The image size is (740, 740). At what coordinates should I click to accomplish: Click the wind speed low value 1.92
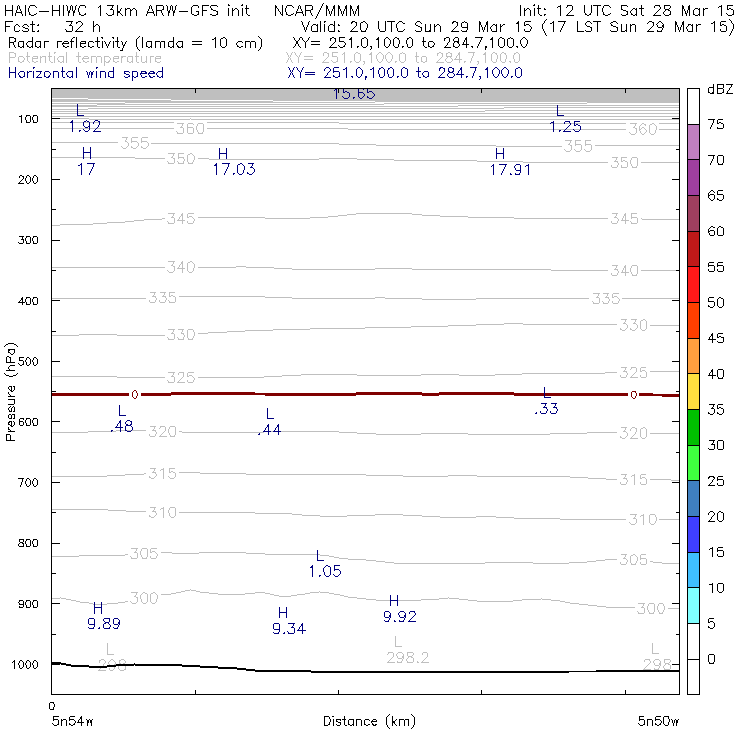pos(85,126)
